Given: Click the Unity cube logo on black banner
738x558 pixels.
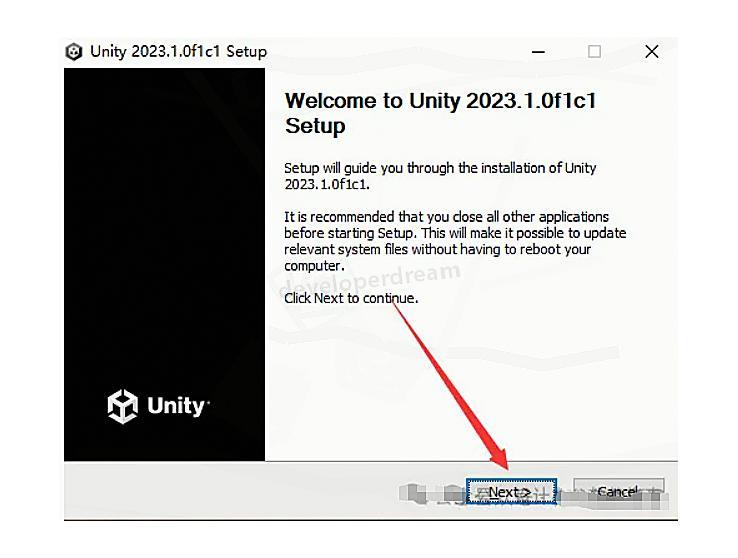Looking at the screenshot, I should coord(122,407).
